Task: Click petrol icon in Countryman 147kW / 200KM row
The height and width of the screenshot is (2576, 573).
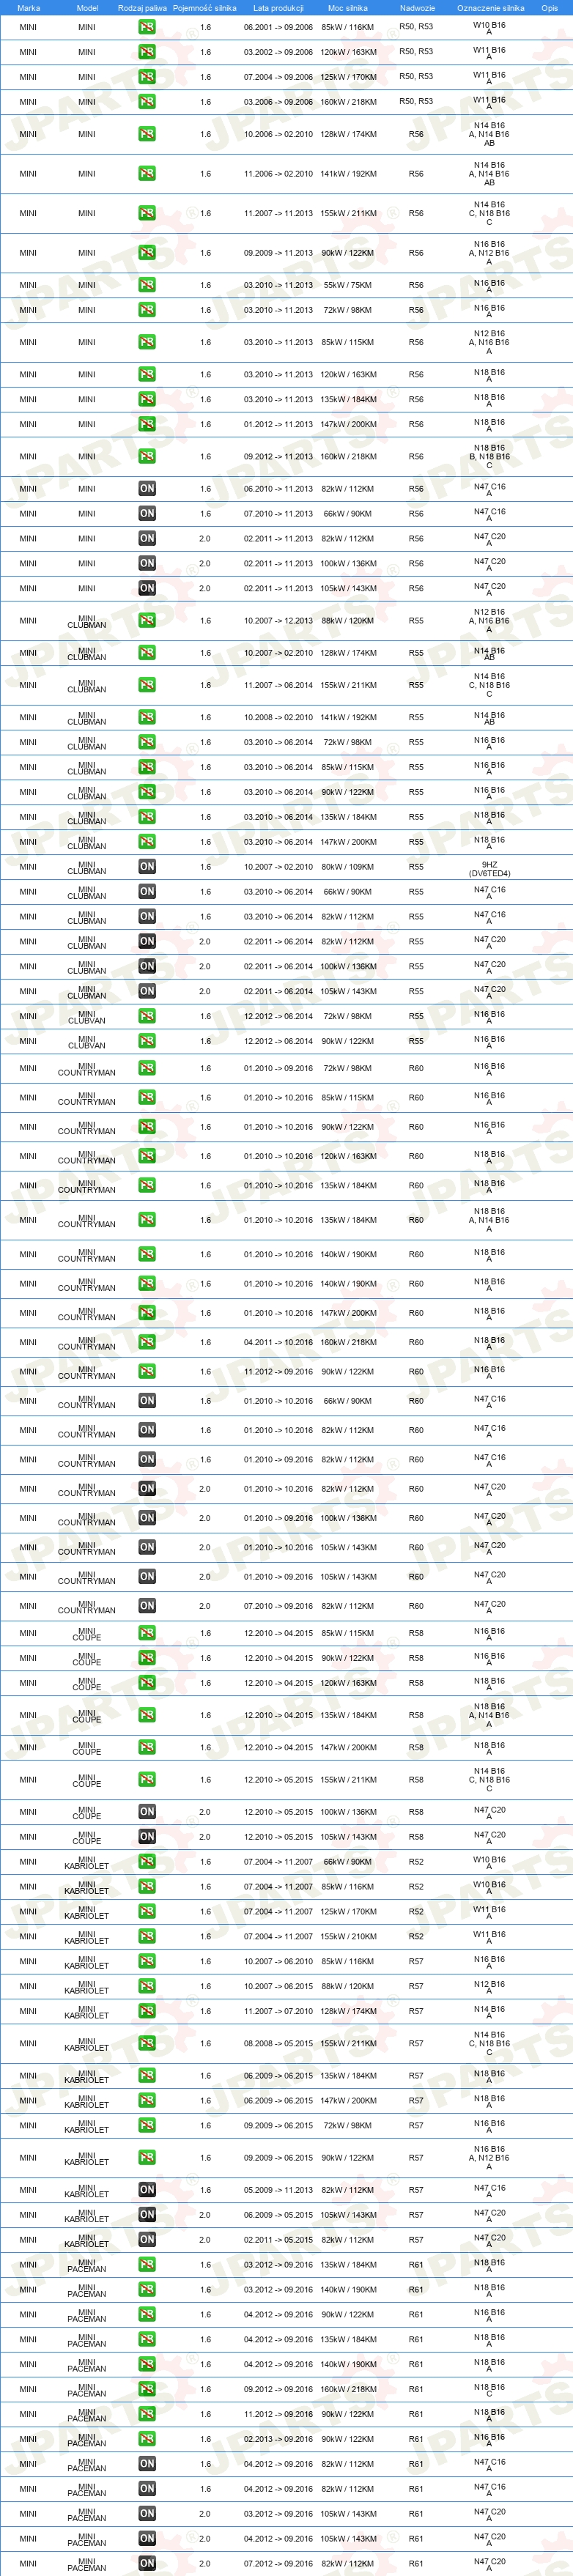Action: click(x=147, y=1313)
